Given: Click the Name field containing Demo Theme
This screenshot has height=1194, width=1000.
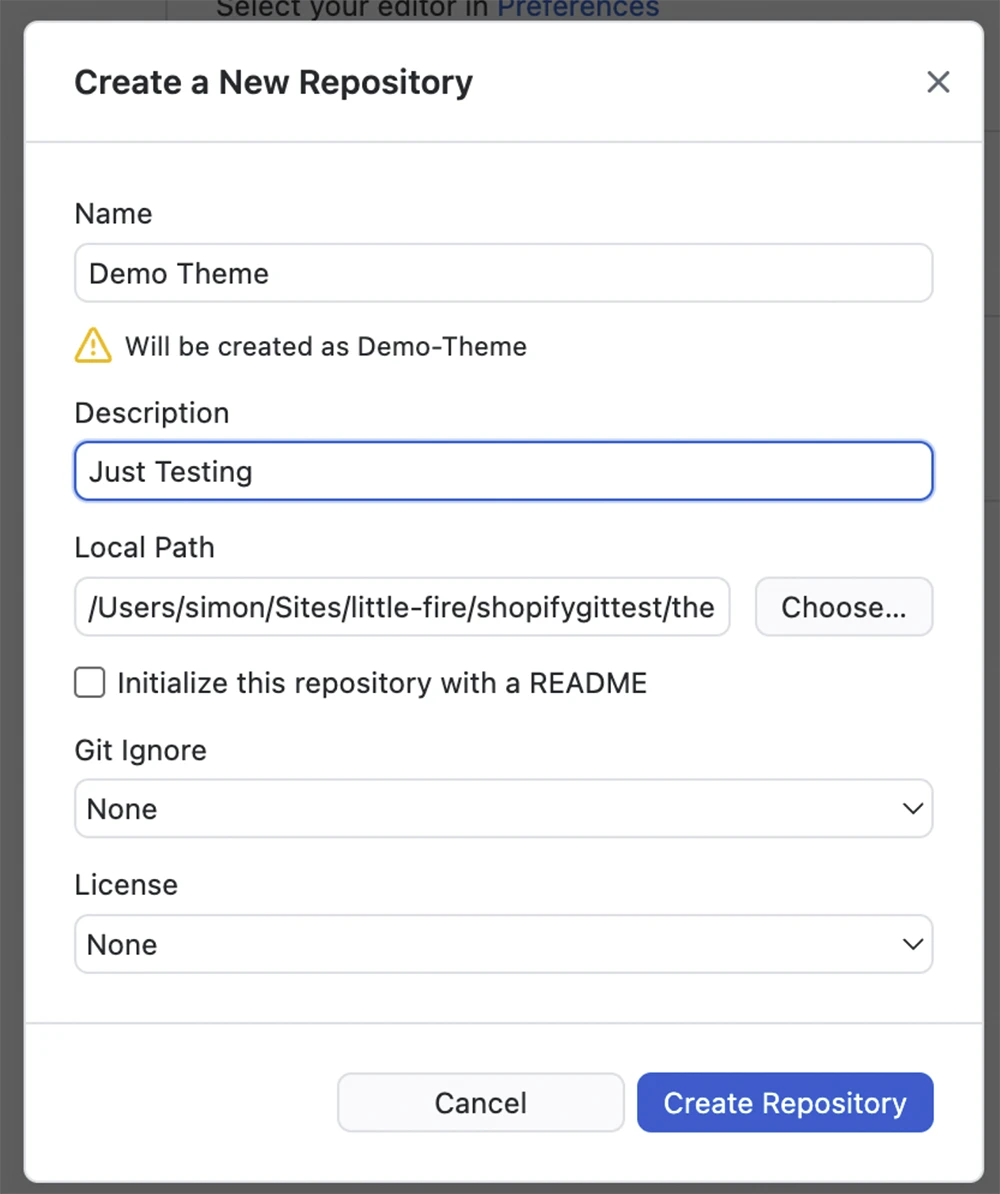Looking at the screenshot, I should tap(503, 273).
